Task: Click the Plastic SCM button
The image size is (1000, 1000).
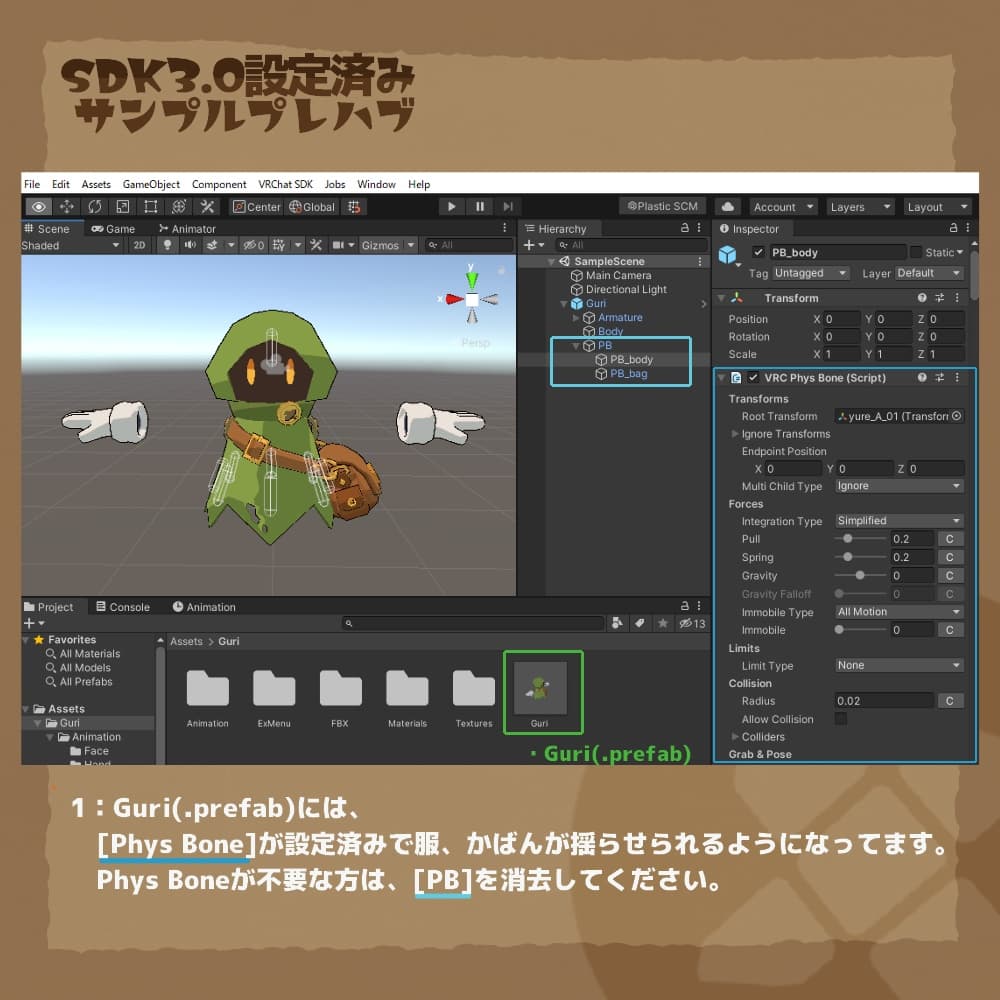Action: (662, 205)
